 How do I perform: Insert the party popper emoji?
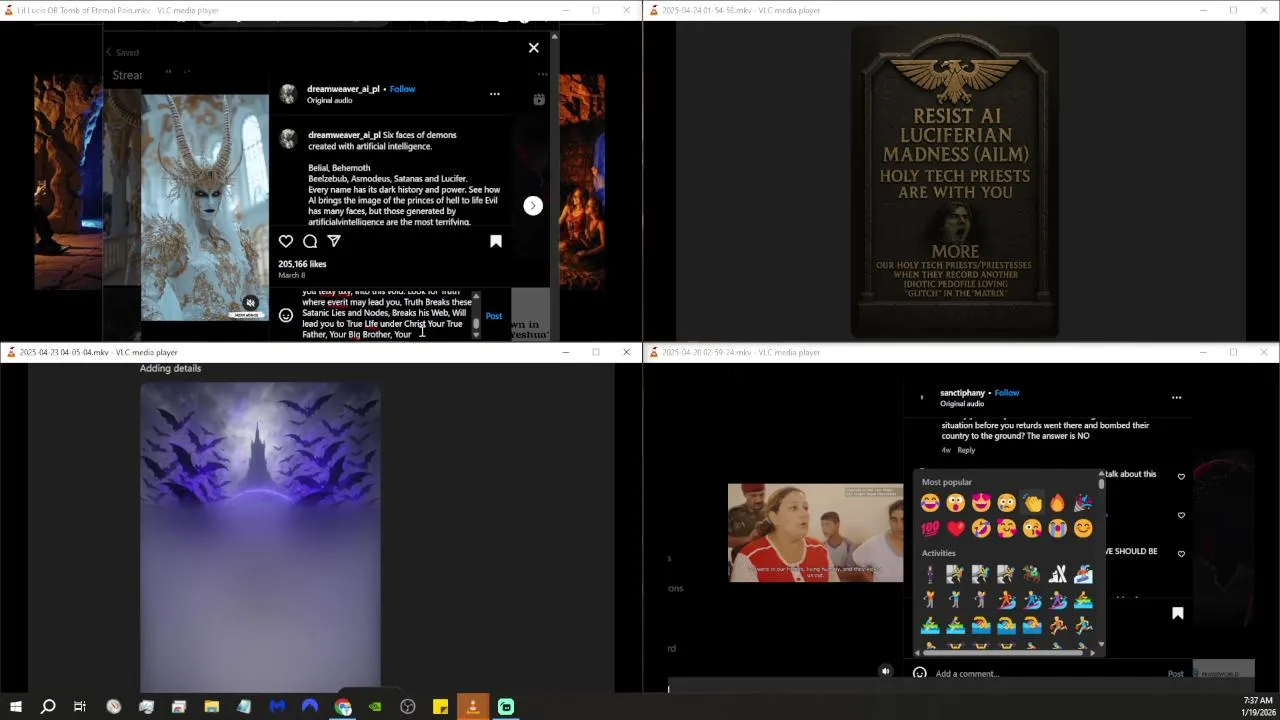tap(1083, 503)
